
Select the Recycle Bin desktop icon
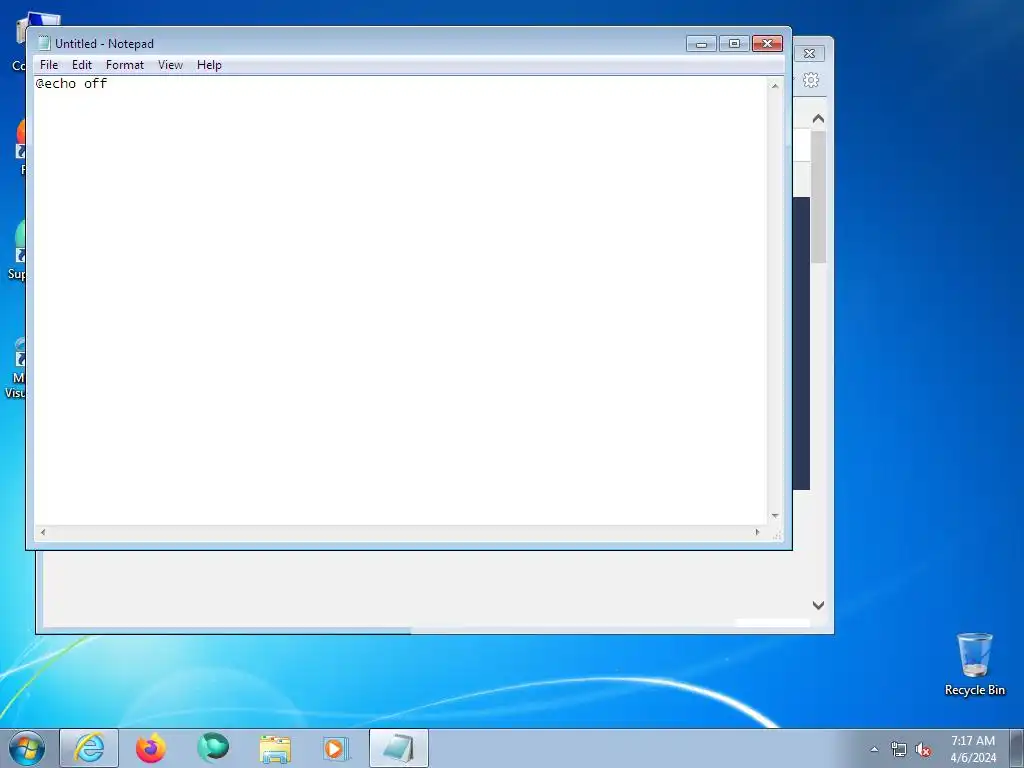(974, 665)
